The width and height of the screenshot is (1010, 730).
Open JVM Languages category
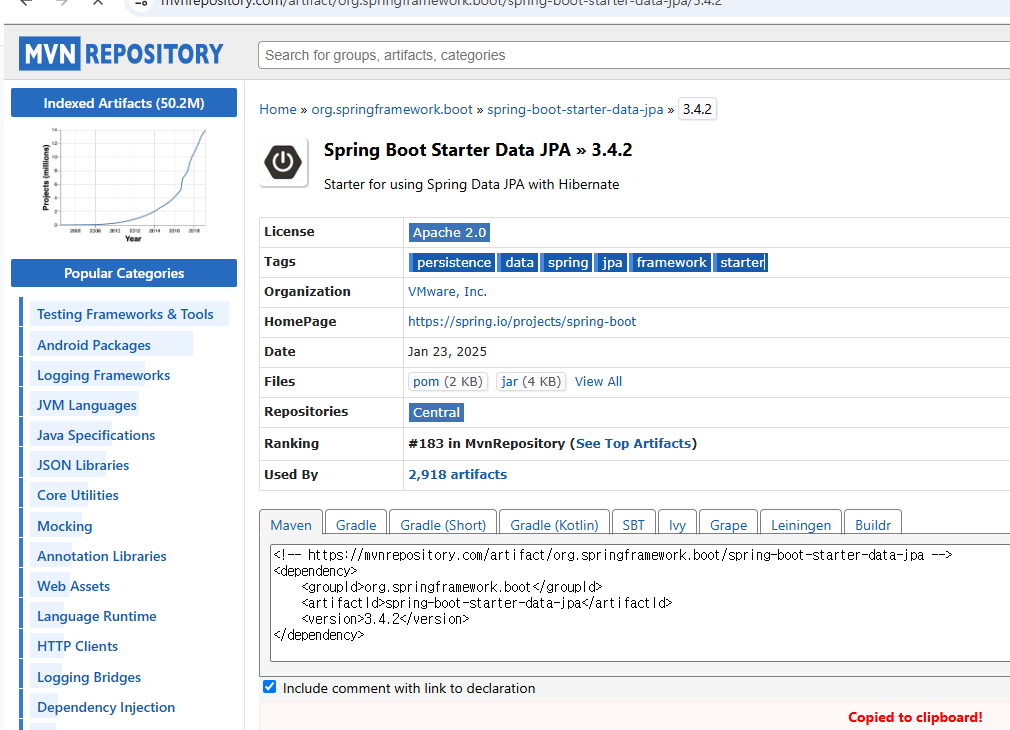pyautogui.click(x=86, y=405)
